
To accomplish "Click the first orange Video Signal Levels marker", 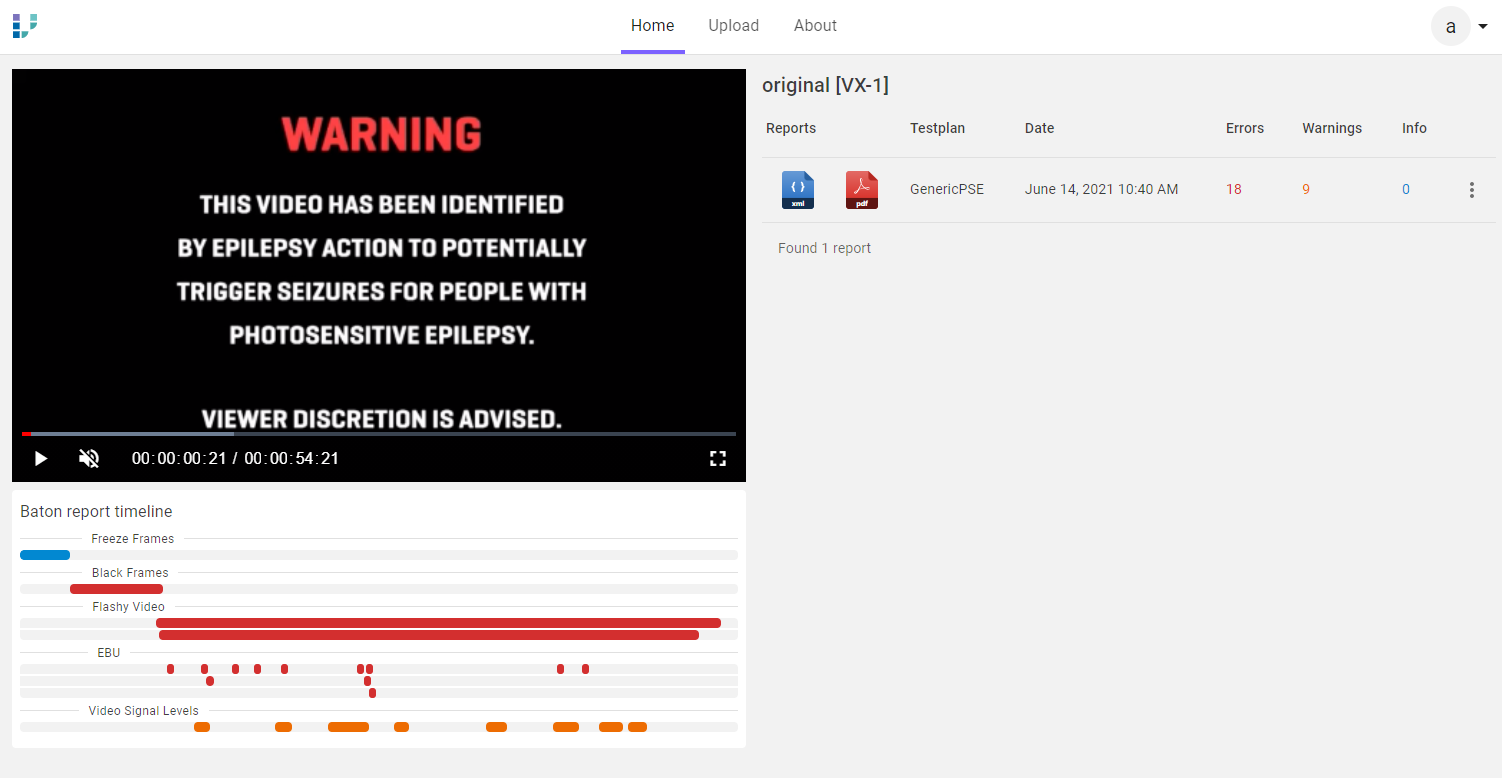I will tap(202, 727).
